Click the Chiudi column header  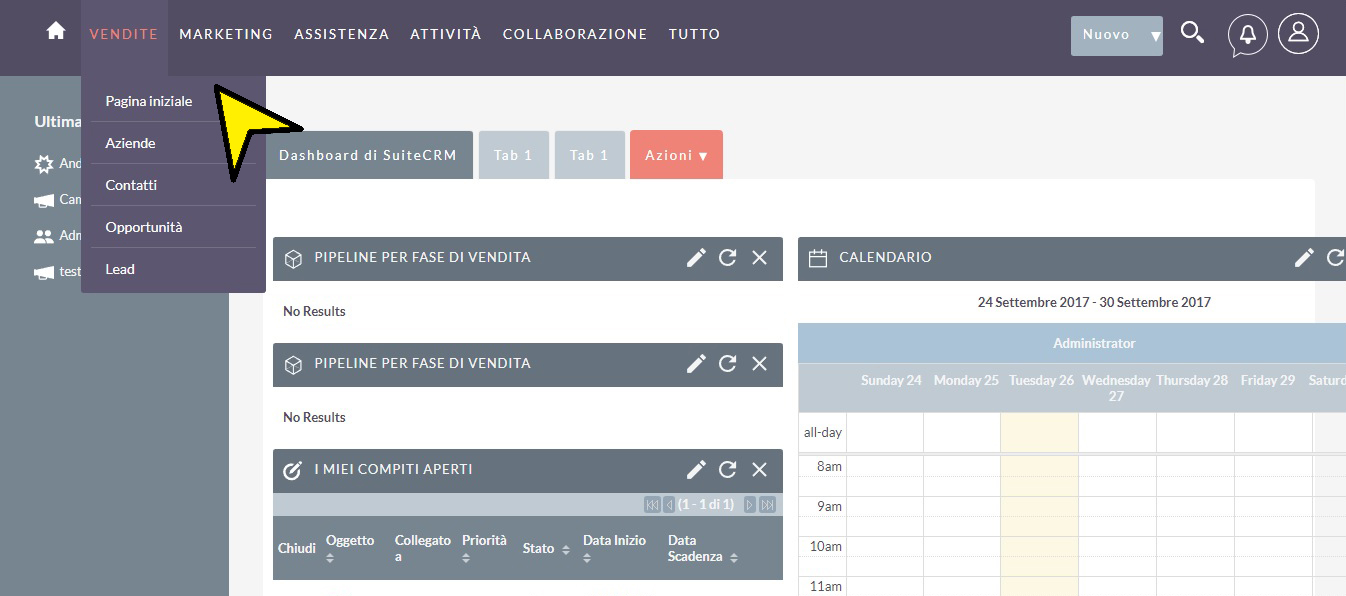point(297,549)
